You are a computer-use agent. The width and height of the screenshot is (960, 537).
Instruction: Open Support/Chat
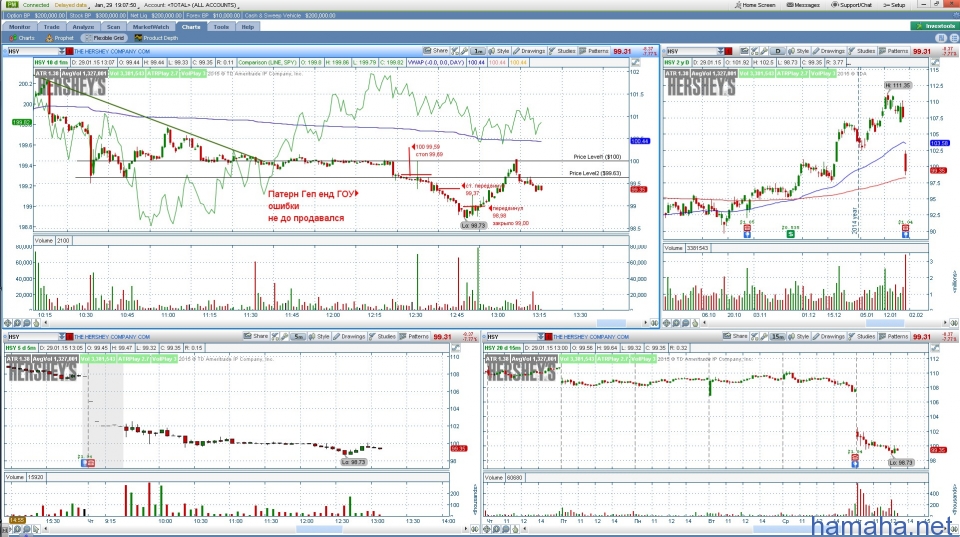[x=852, y=5]
